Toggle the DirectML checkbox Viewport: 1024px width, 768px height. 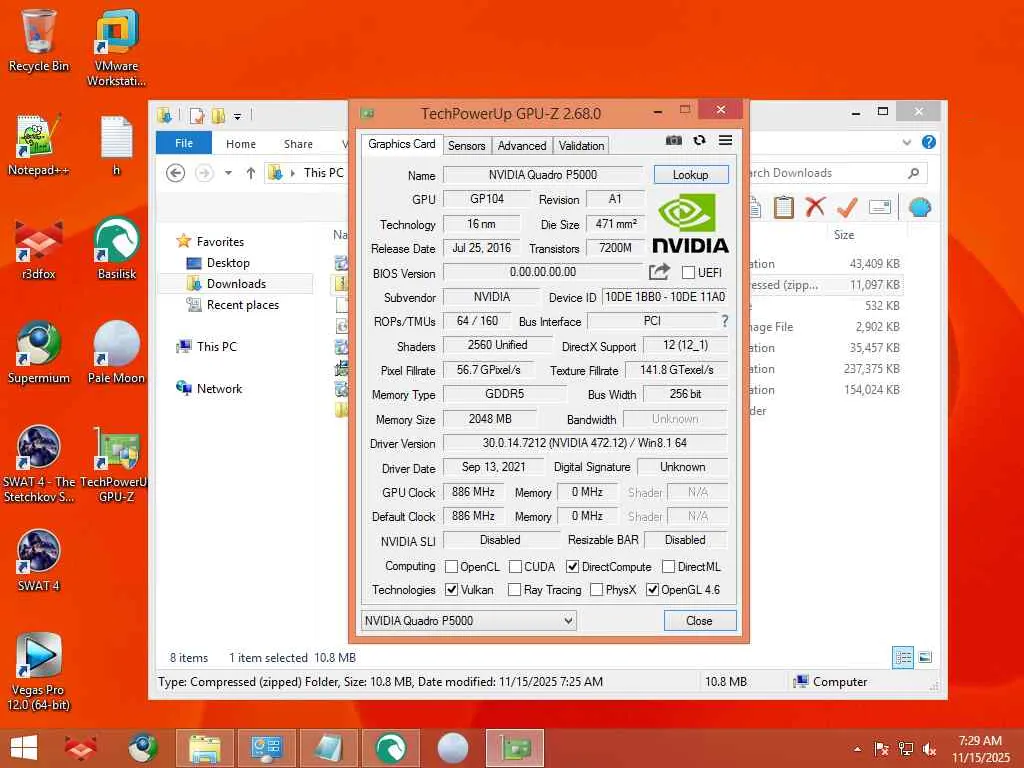click(x=668, y=566)
